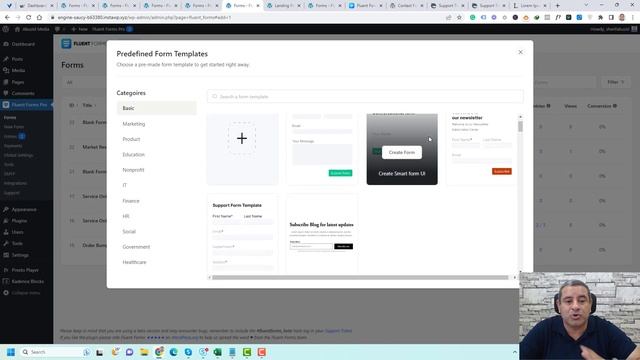Viewport: 640px width, 360px height.
Task: Click the Create Form button
Action: (x=402, y=152)
